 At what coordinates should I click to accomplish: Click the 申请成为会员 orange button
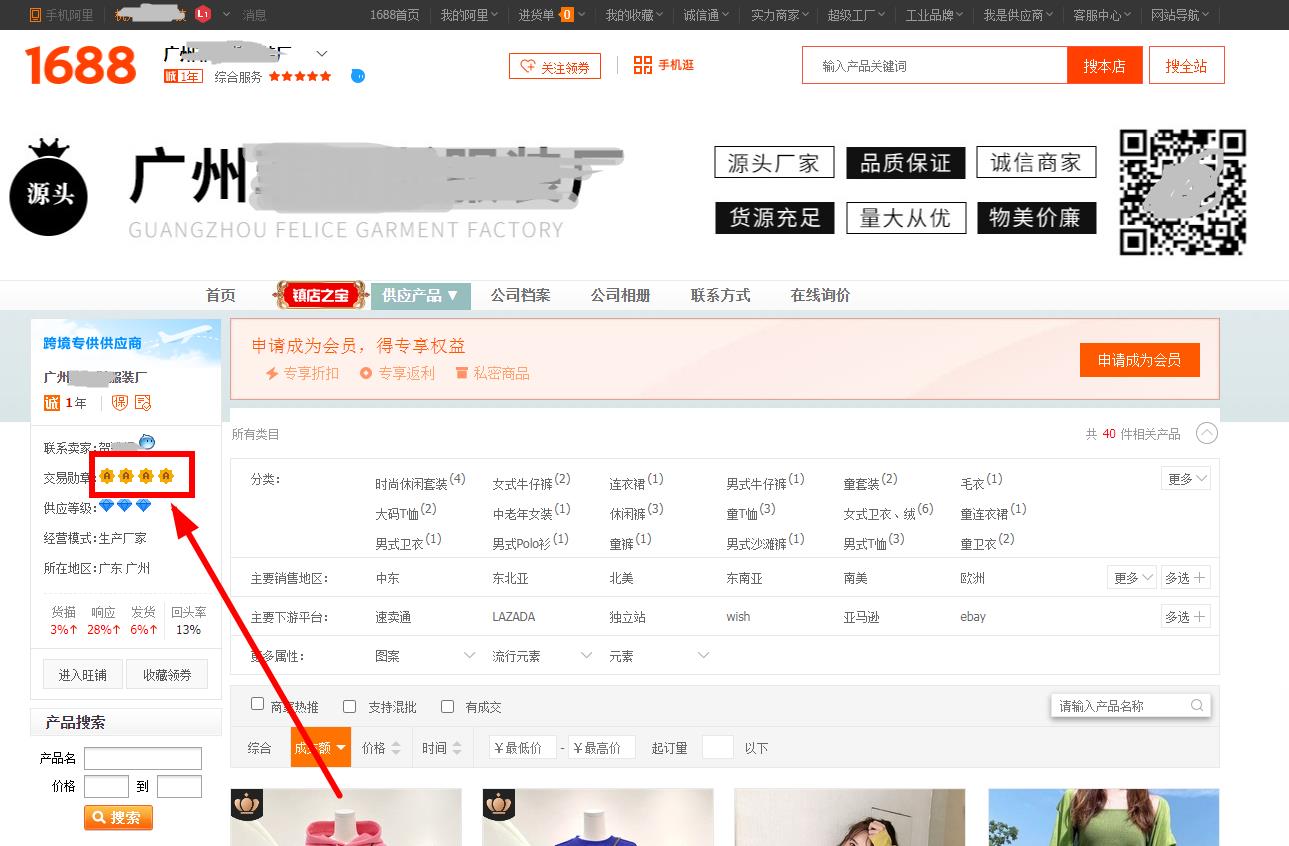point(1139,360)
